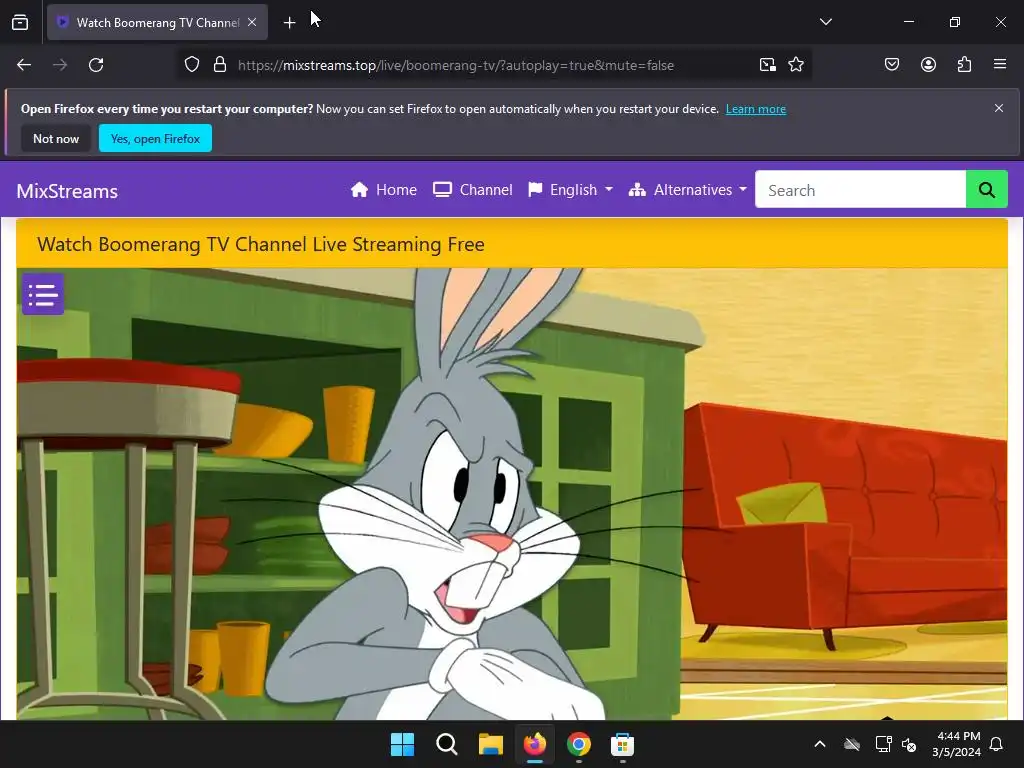Open the notifications bell icon
This screenshot has height=768, width=1024.
tap(997, 744)
